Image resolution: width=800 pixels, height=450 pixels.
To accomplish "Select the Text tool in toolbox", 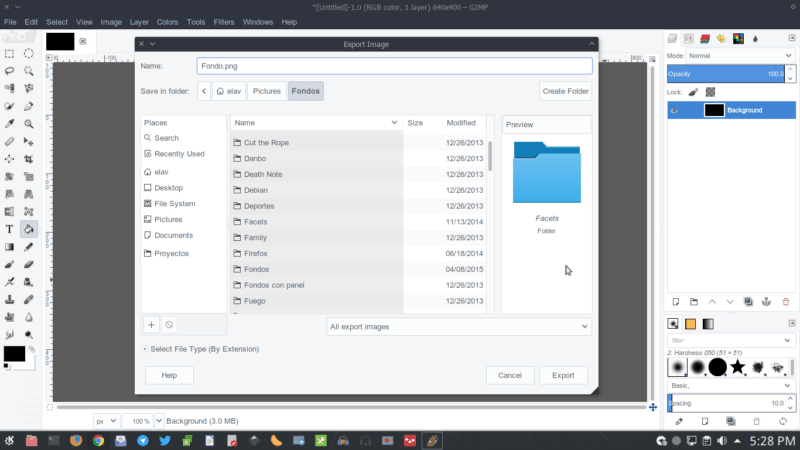I will tap(9, 229).
